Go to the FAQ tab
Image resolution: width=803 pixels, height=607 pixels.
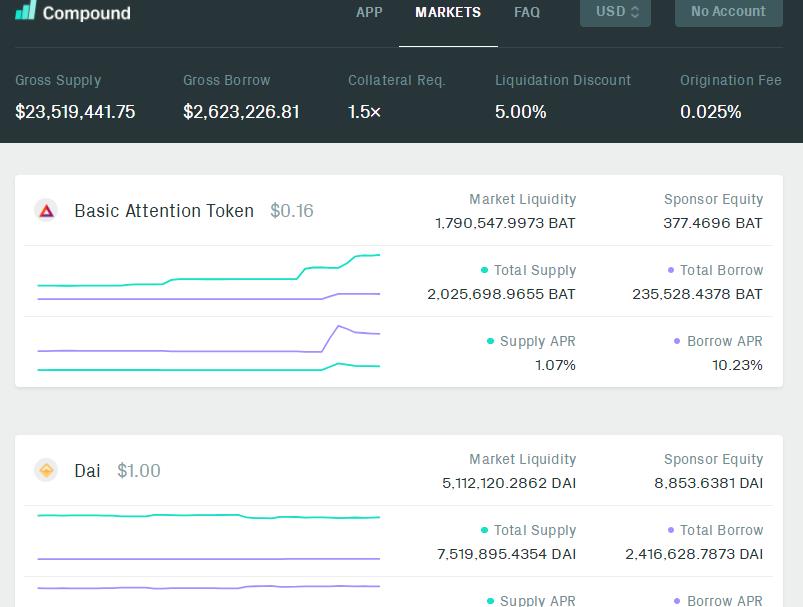tap(527, 12)
